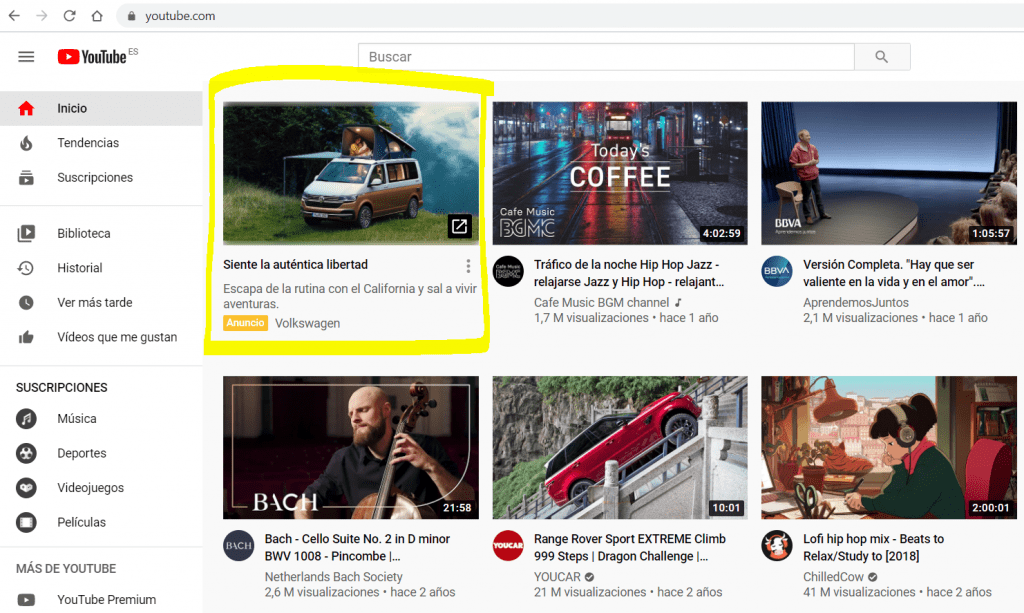Click external link icon on Volkswagen thumbnail
Image resolution: width=1024 pixels, height=613 pixels.
click(459, 226)
